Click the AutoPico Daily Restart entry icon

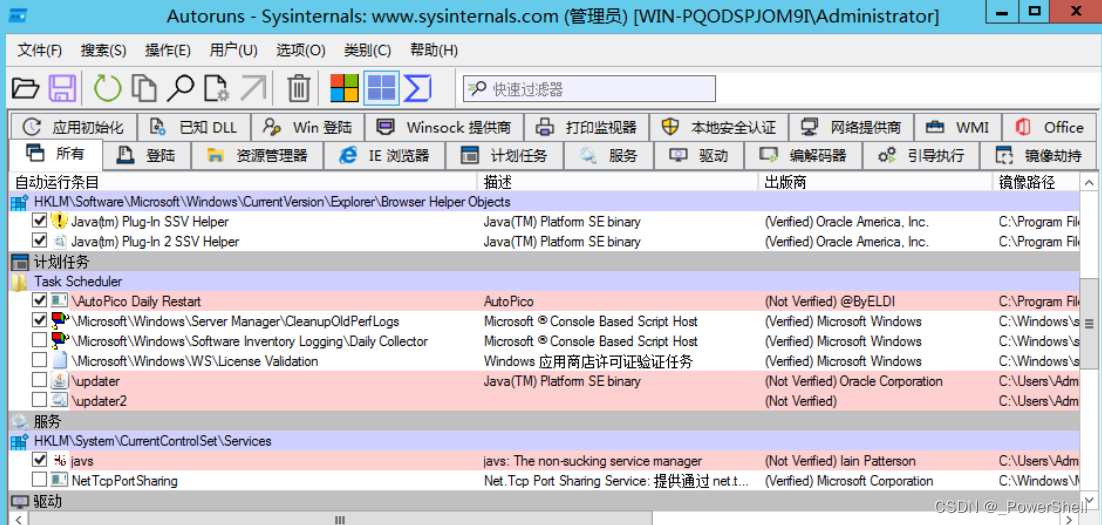click(59, 301)
